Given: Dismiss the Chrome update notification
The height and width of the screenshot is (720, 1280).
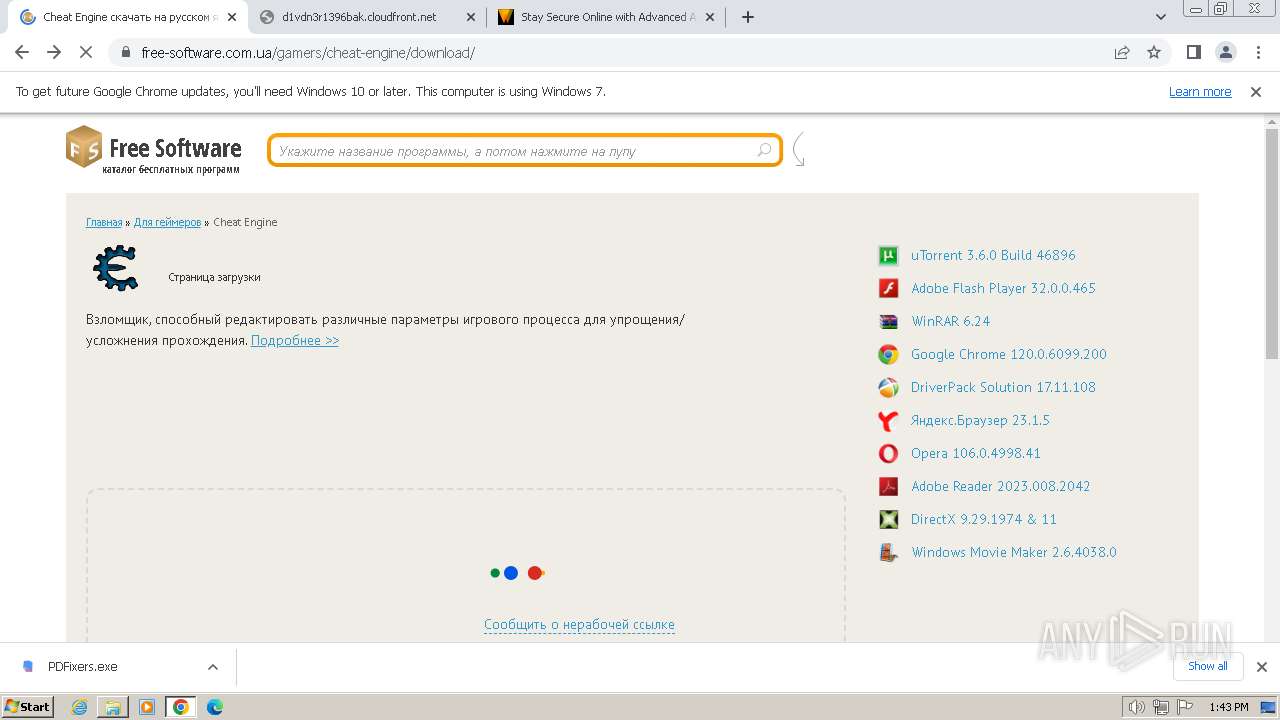Looking at the screenshot, I should click(x=1256, y=92).
